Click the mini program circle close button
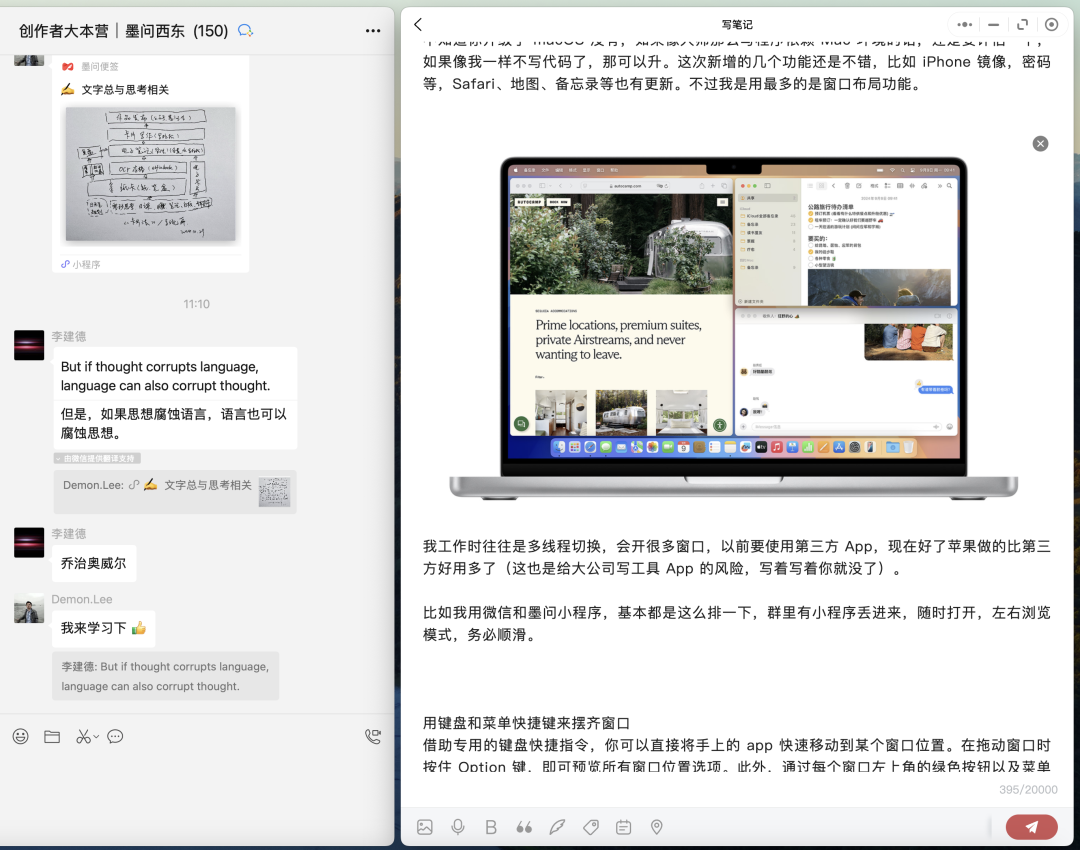The height and width of the screenshot is (850, 1080). pyautogui.click(x=1051, y=24)
